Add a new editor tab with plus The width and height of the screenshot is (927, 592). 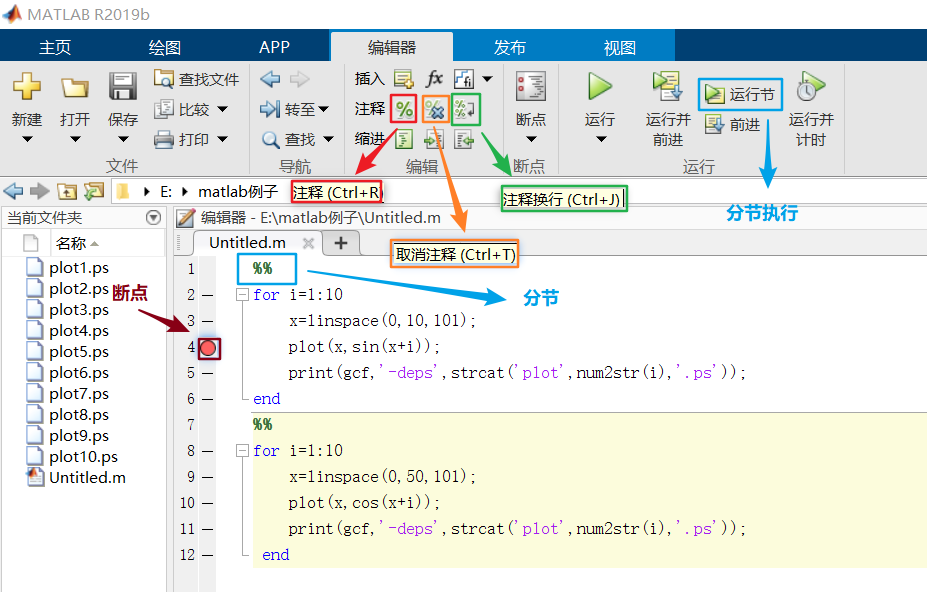[341, 243]
